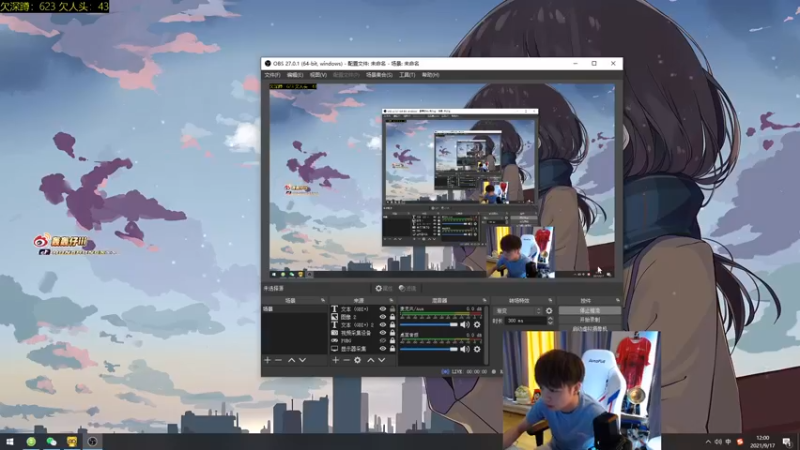Select the scene entry in Scenes list
Screen dimensions: 800x450
click(294, 309)
